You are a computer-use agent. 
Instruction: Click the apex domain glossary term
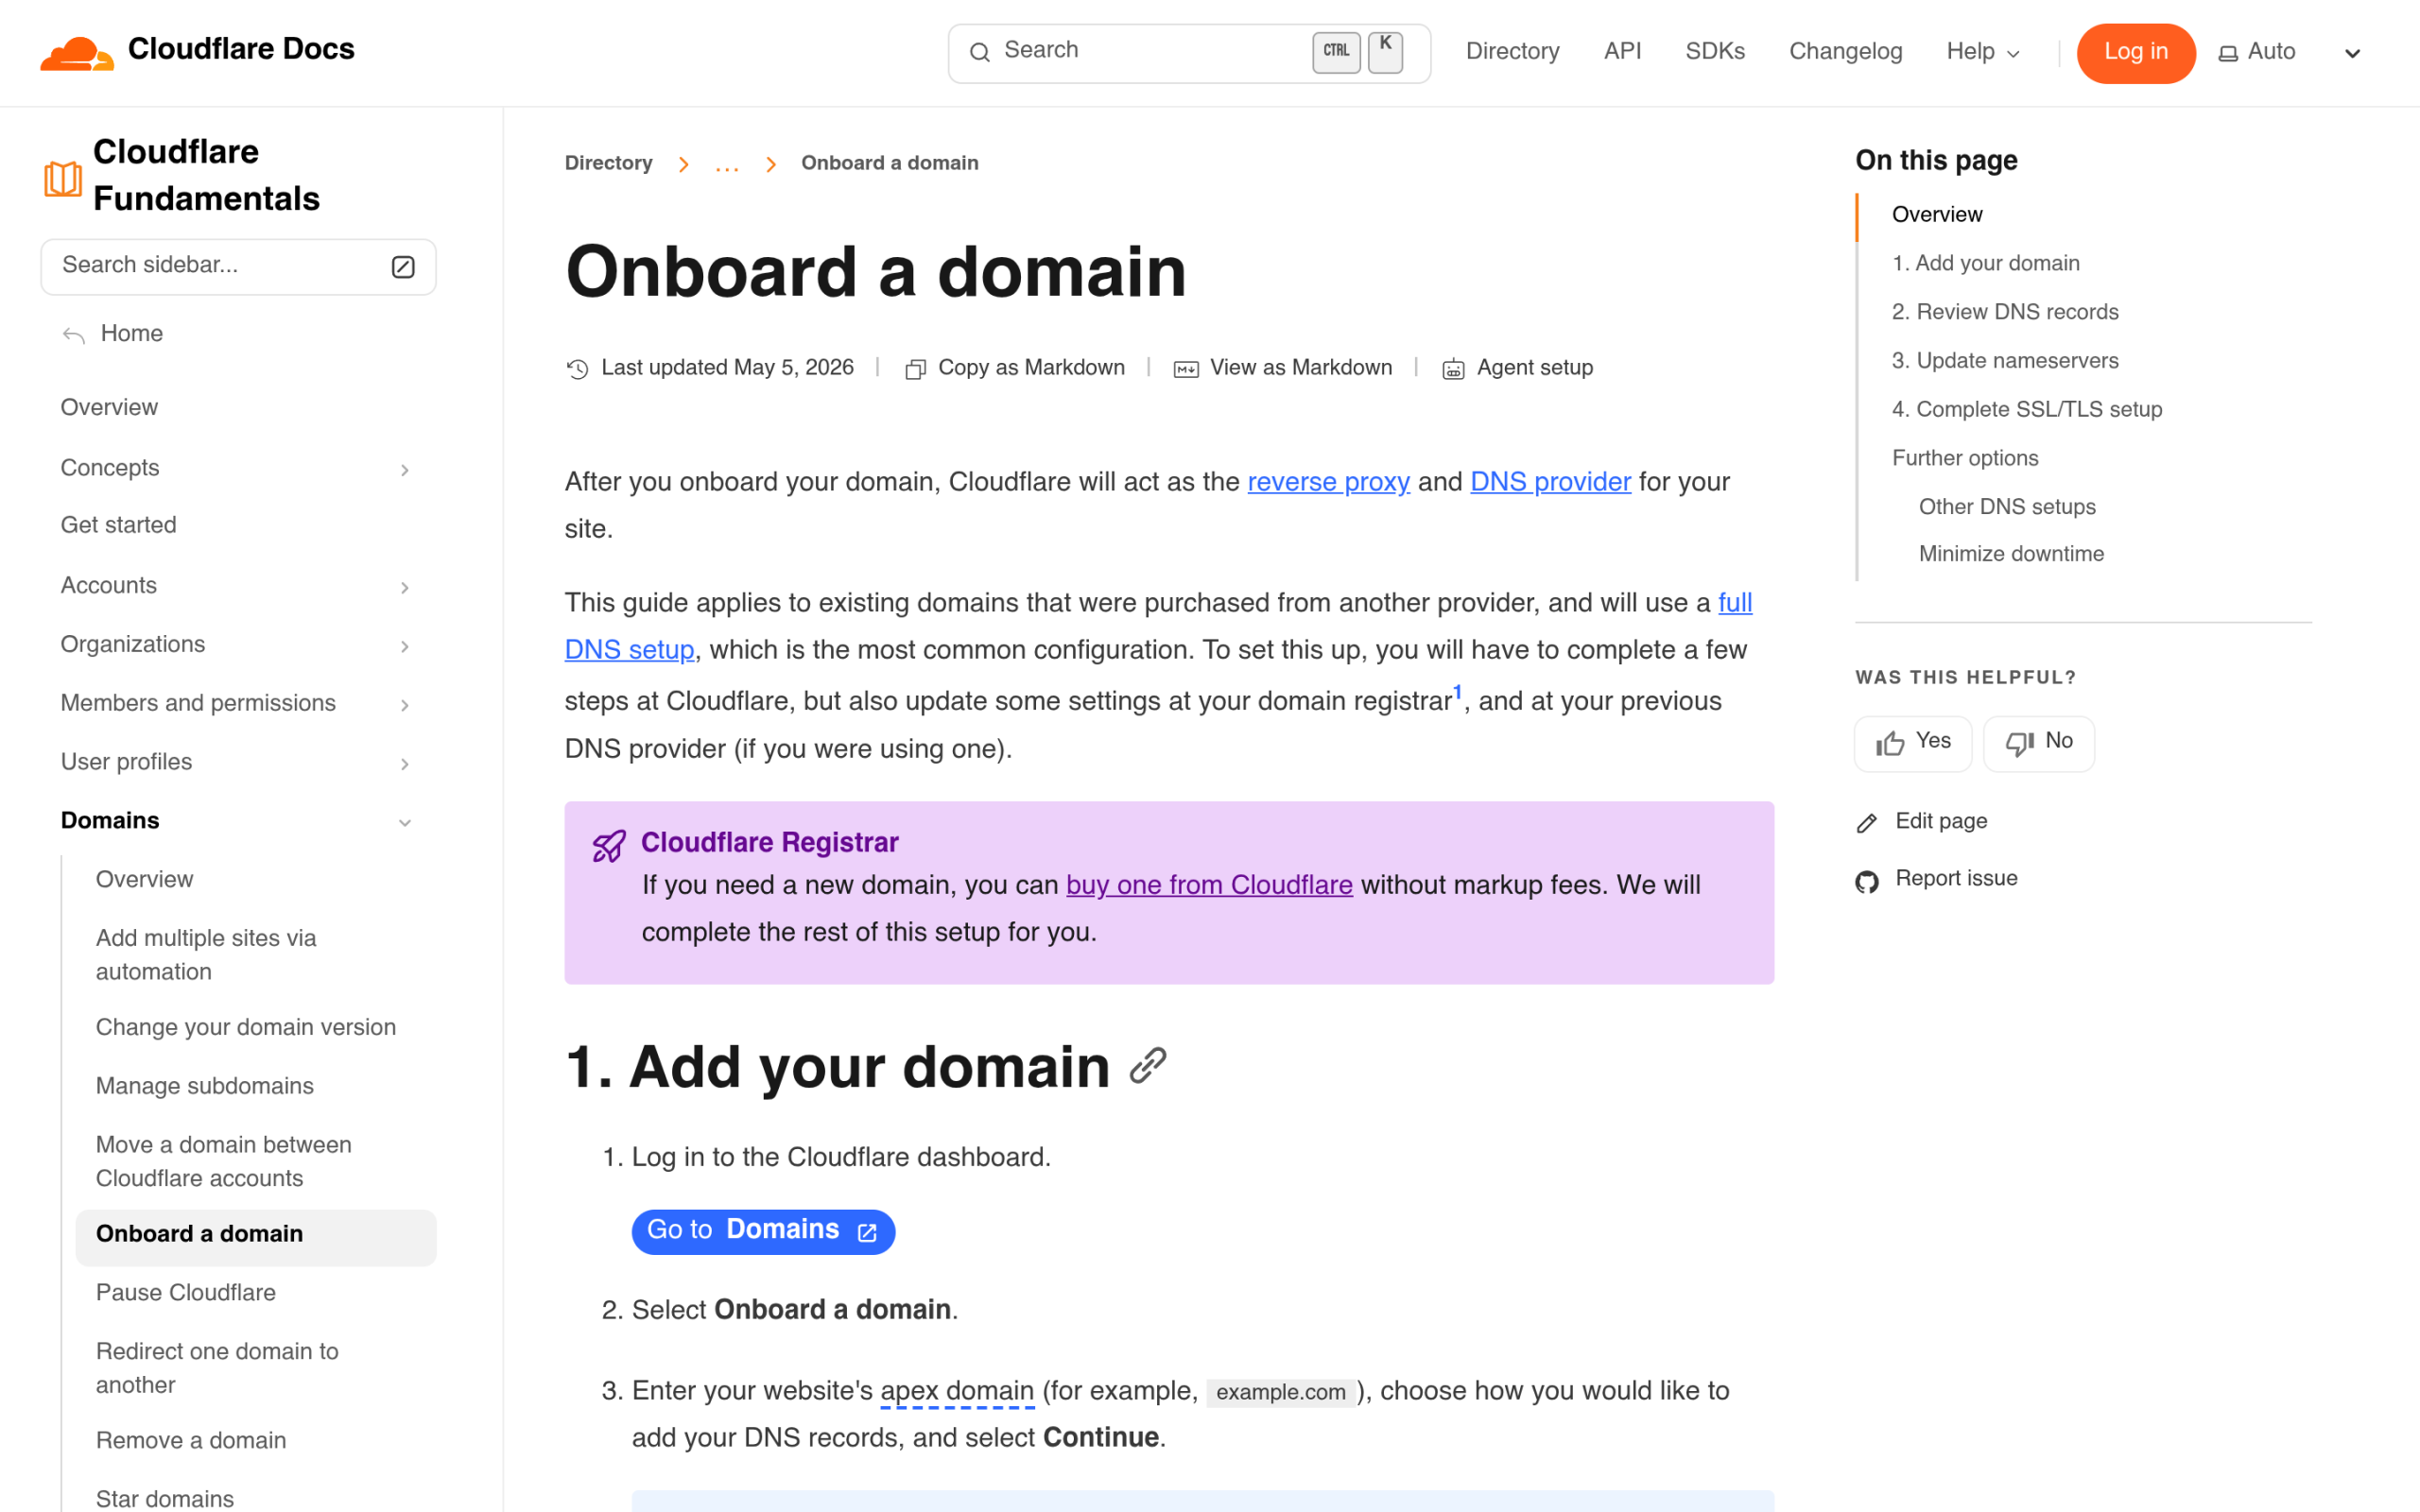point(957,1391)
